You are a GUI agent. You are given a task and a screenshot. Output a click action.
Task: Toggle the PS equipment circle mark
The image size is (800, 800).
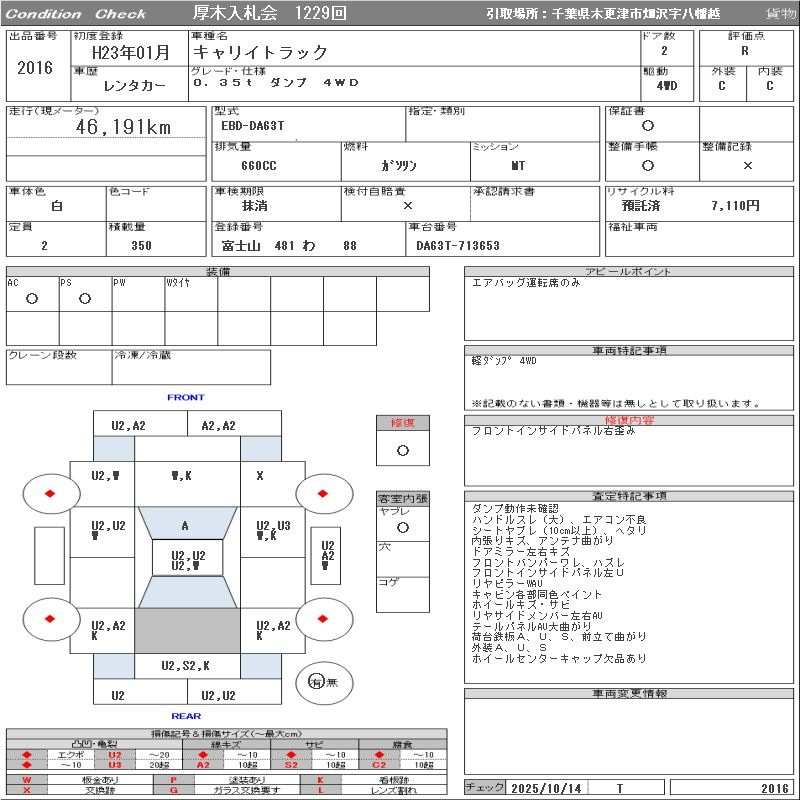[85, 298]
